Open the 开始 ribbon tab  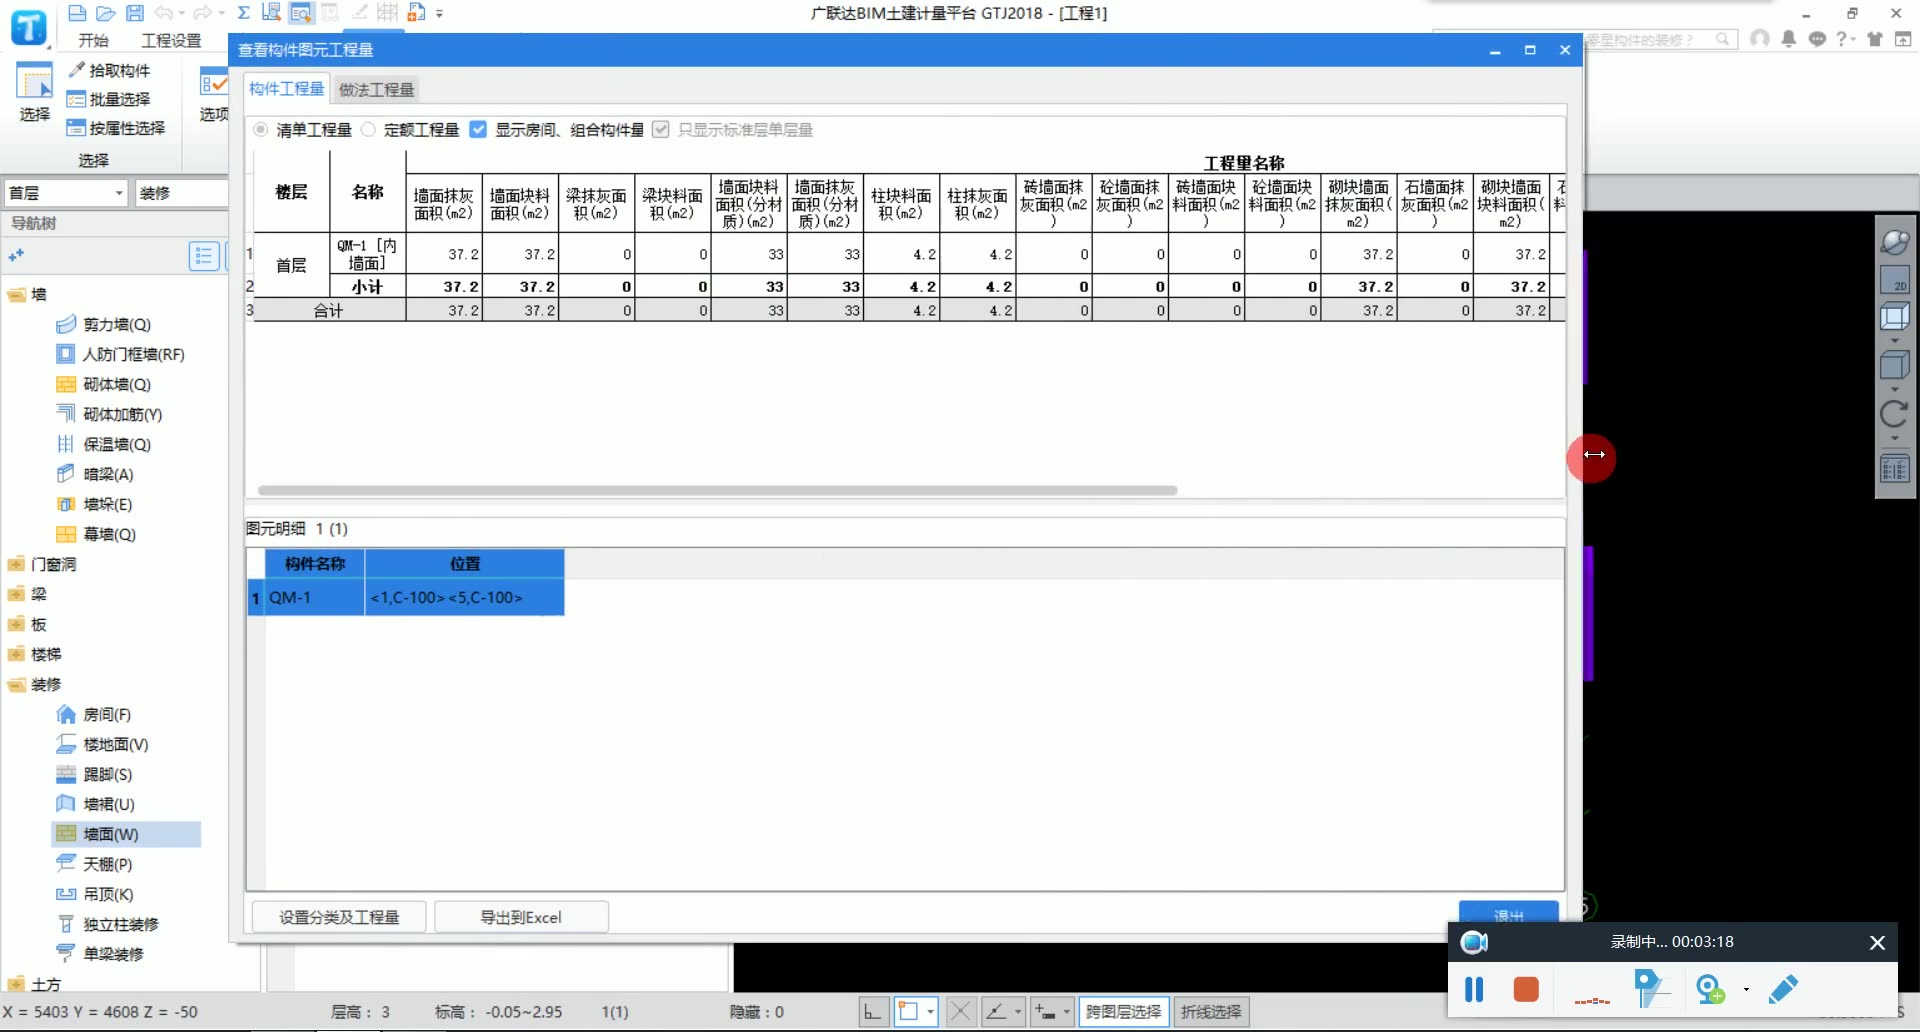tap(93, 40)
